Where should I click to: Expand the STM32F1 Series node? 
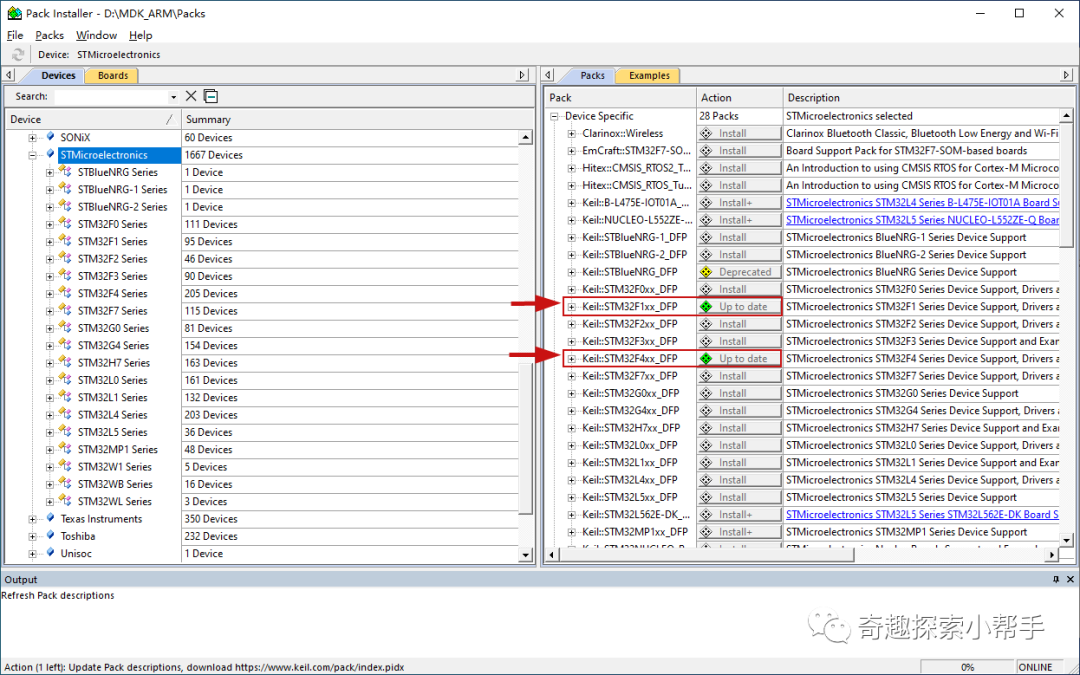pyautogui.click(x=50, y=242)
